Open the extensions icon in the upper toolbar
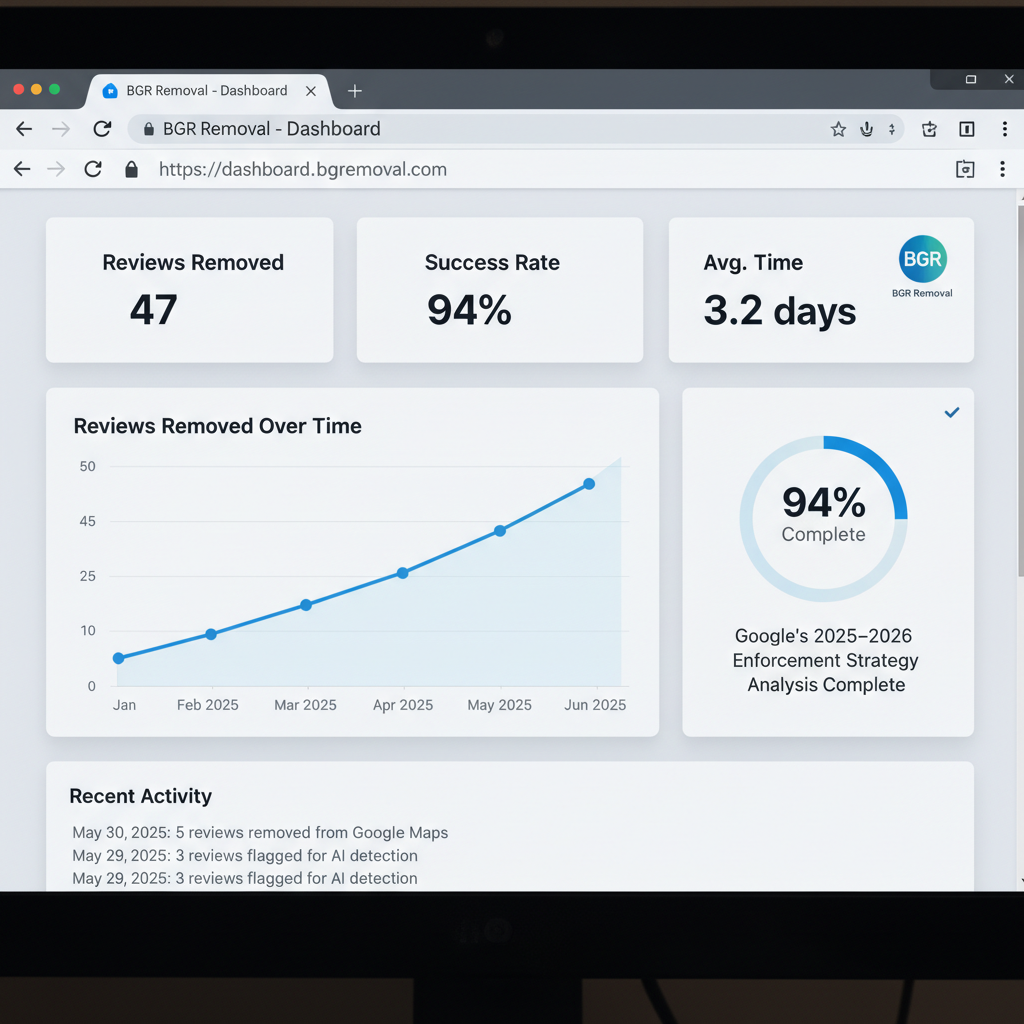 click(x=929, y=129)
